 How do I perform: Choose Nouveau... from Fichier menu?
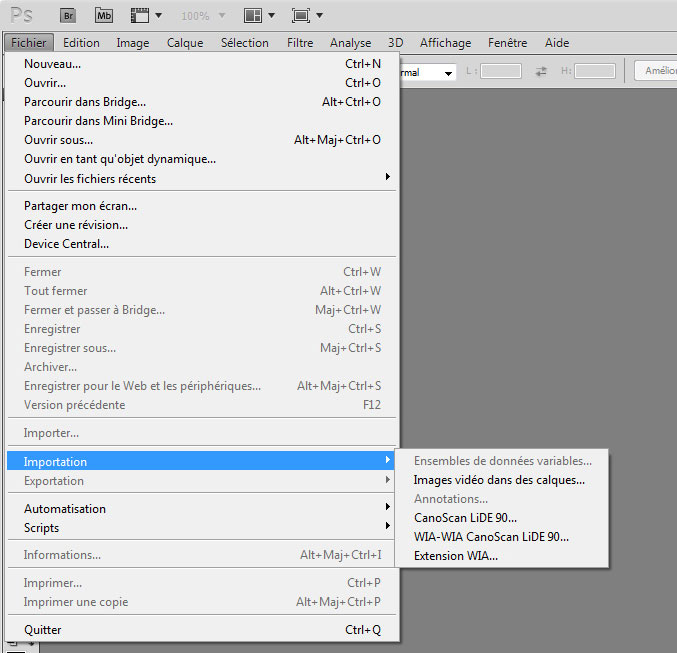(x=202, y=64)
